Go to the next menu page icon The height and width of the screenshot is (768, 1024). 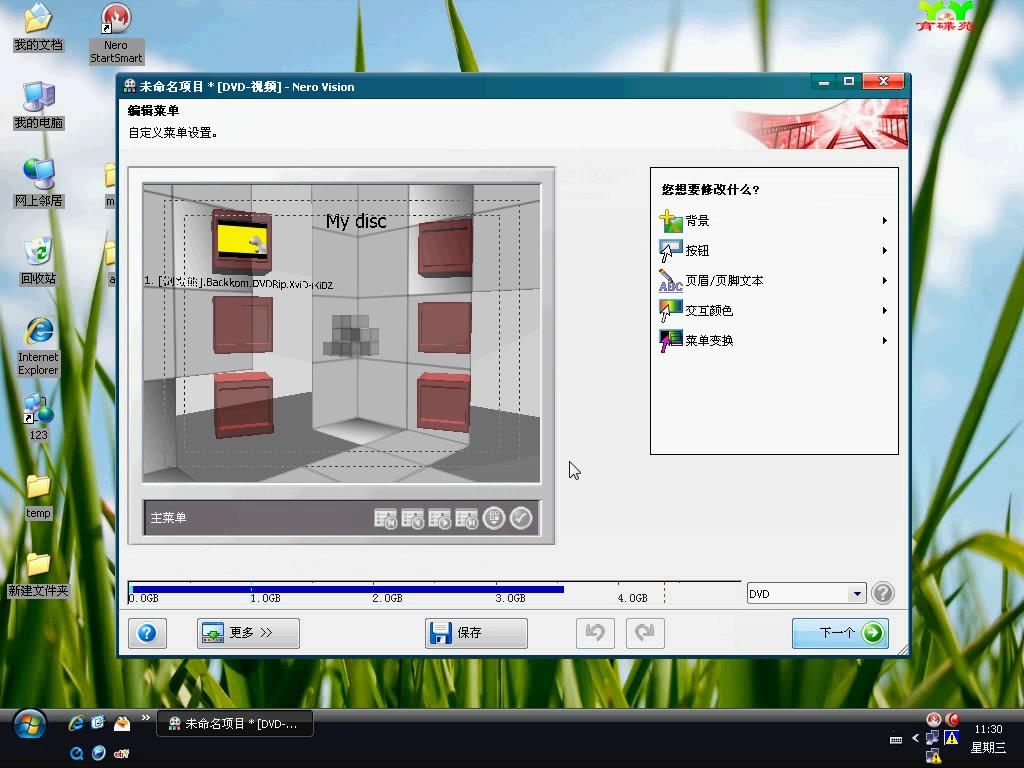pos(440,519)
